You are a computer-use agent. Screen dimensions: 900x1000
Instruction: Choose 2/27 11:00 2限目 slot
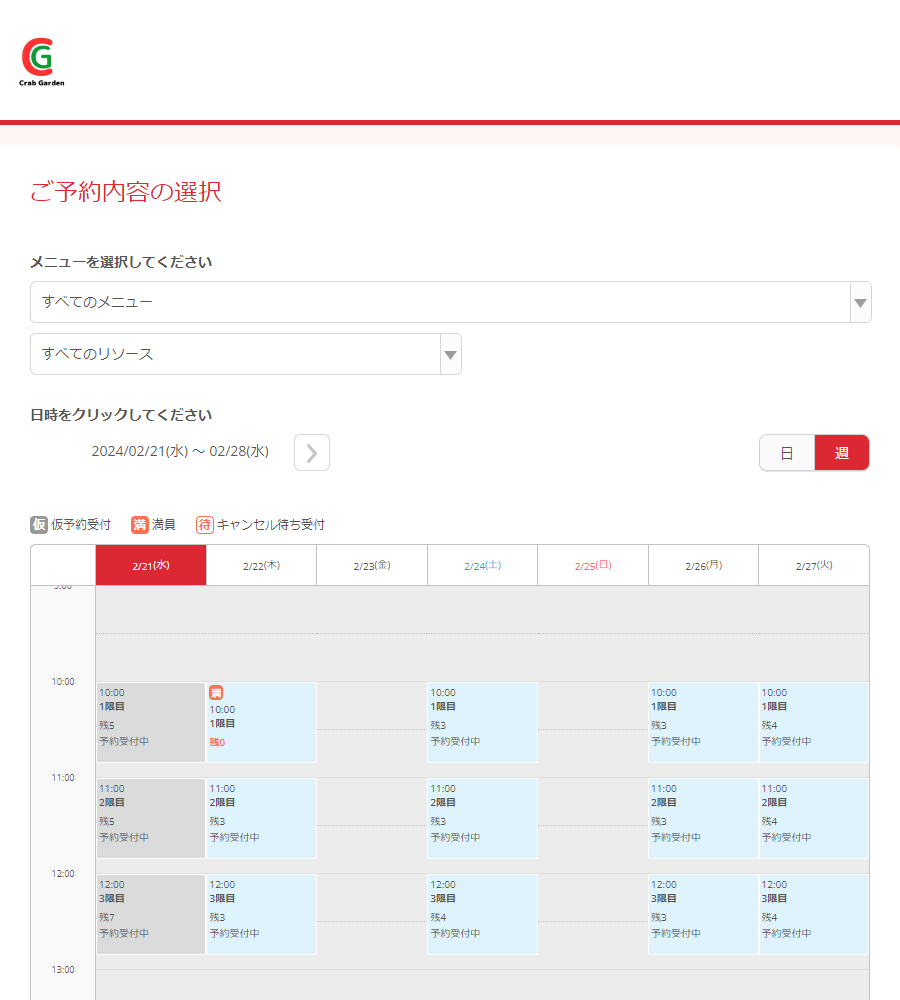click(x=813, y=818)
